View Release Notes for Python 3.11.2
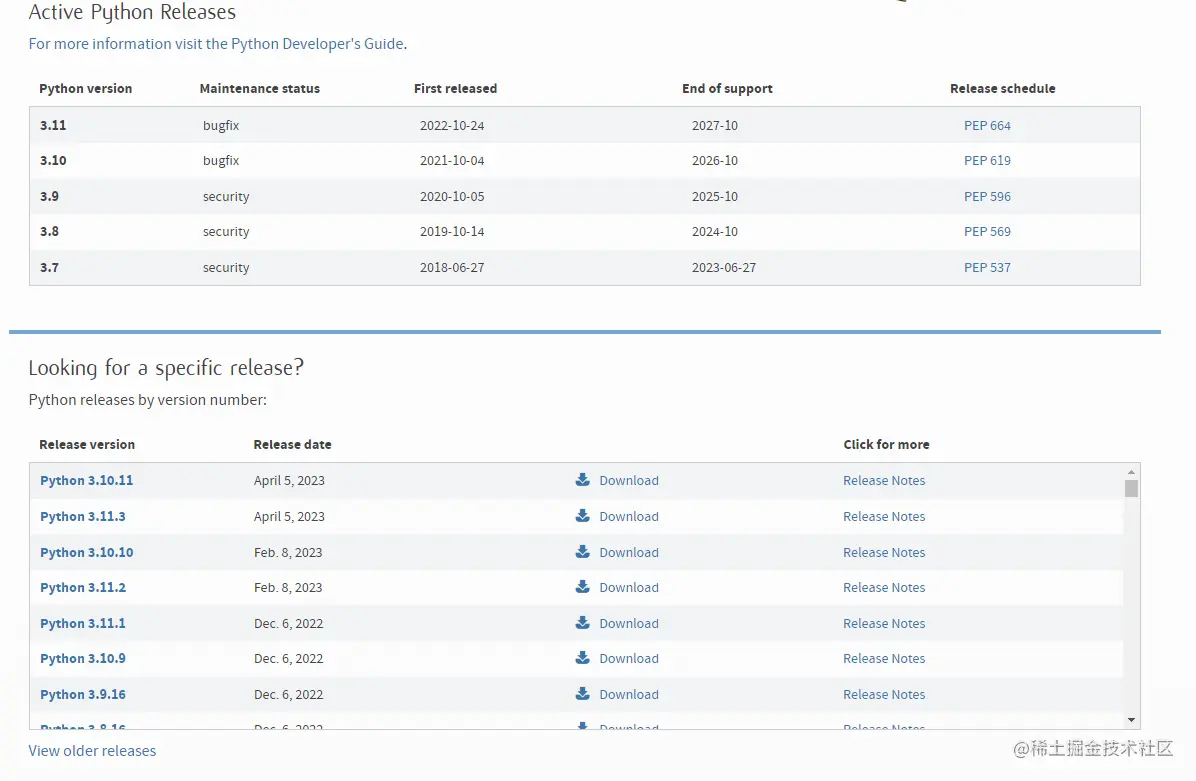The width and height of the screenshot is (1196, 781). [884, 587]
